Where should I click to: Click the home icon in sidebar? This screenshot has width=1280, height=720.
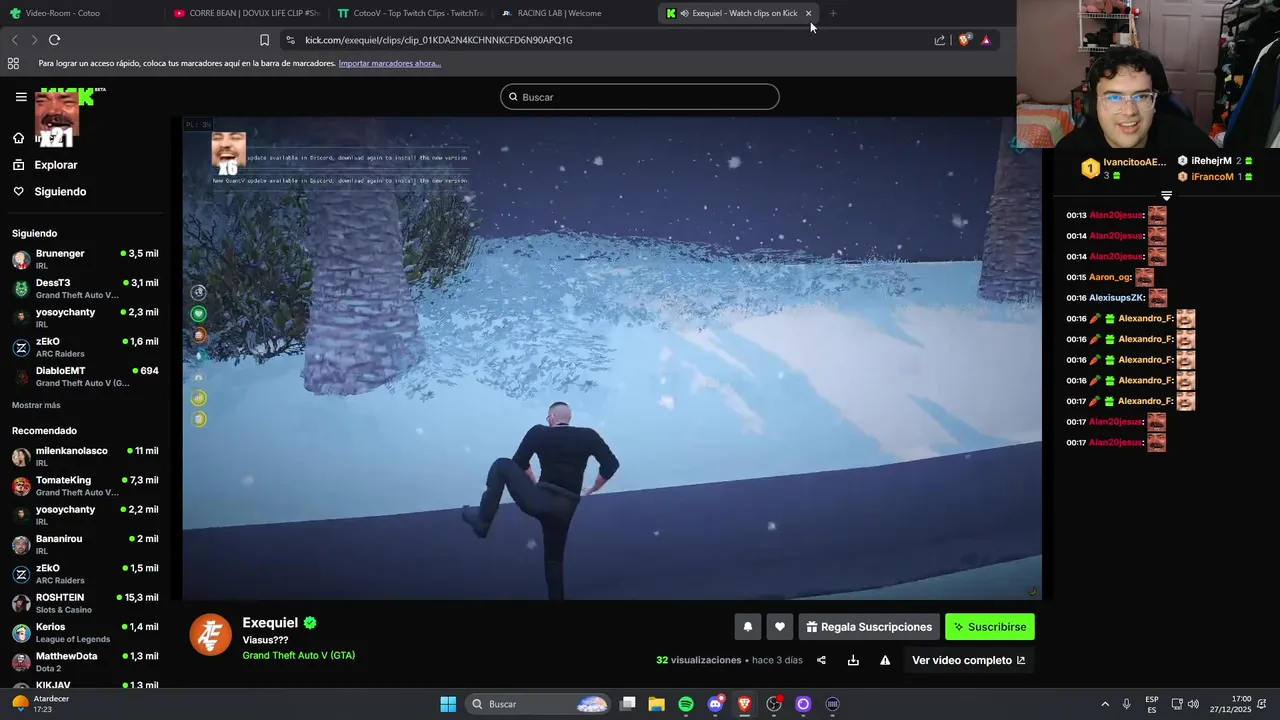[18, 138]
